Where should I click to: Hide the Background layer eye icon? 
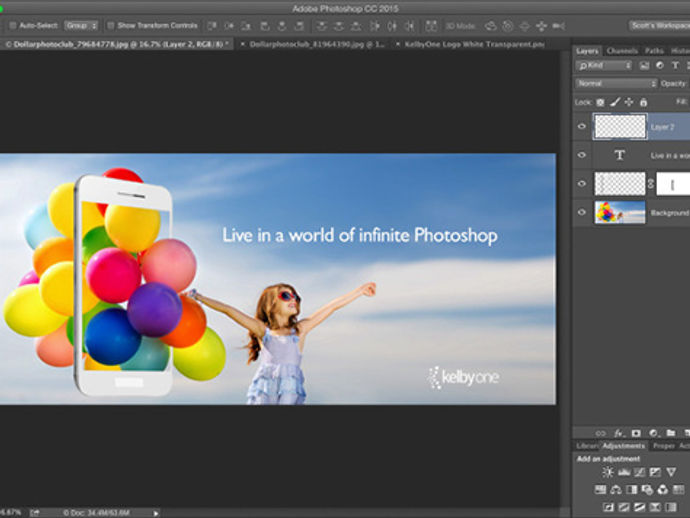click(582, 212)
